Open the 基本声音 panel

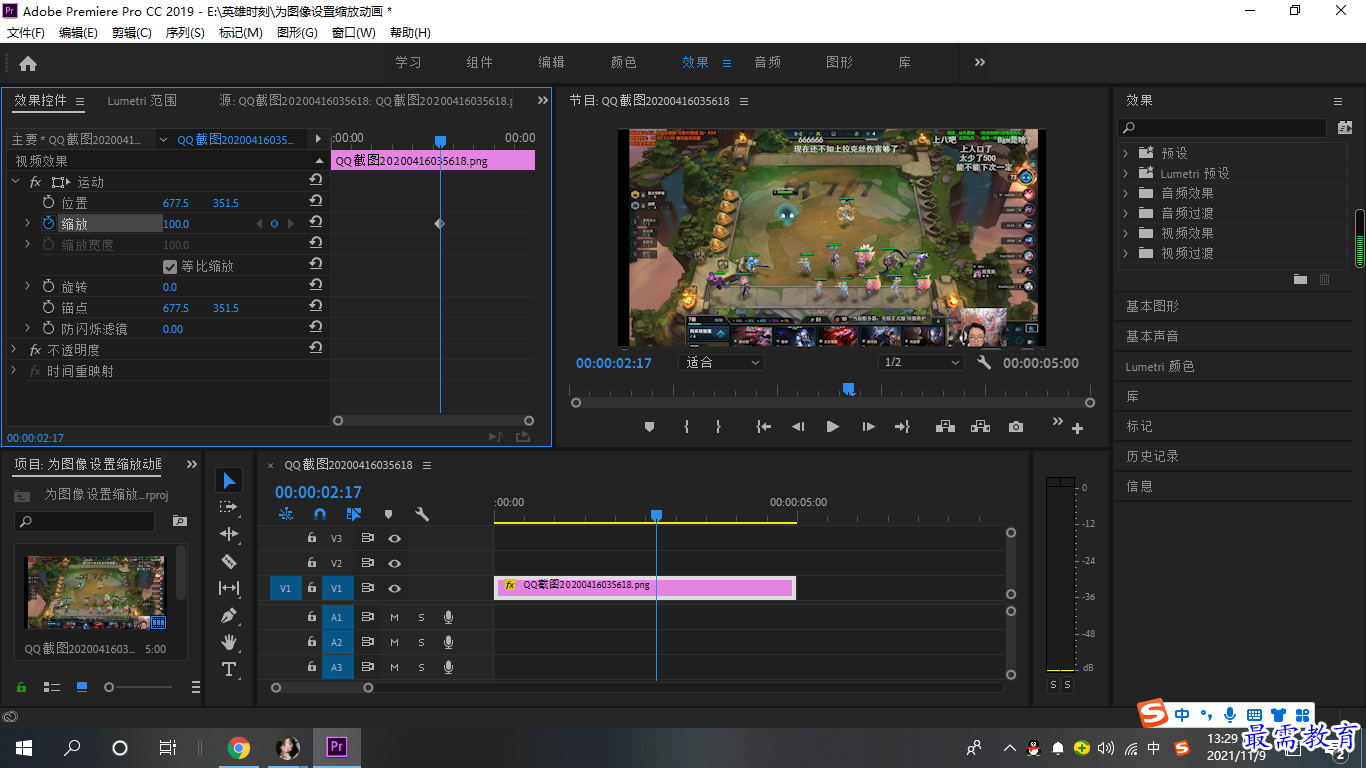1152,336
